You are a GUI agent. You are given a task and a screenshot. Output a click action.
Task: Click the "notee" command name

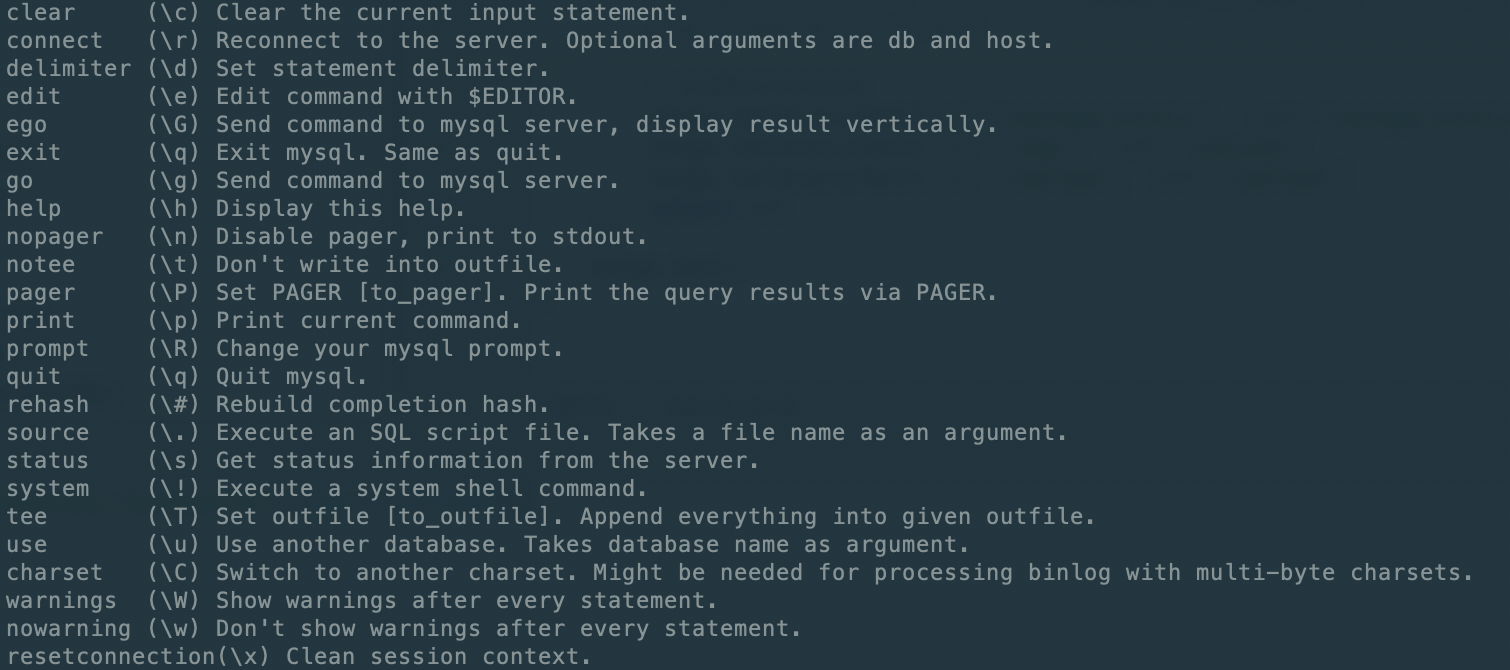tap(40, 265)
